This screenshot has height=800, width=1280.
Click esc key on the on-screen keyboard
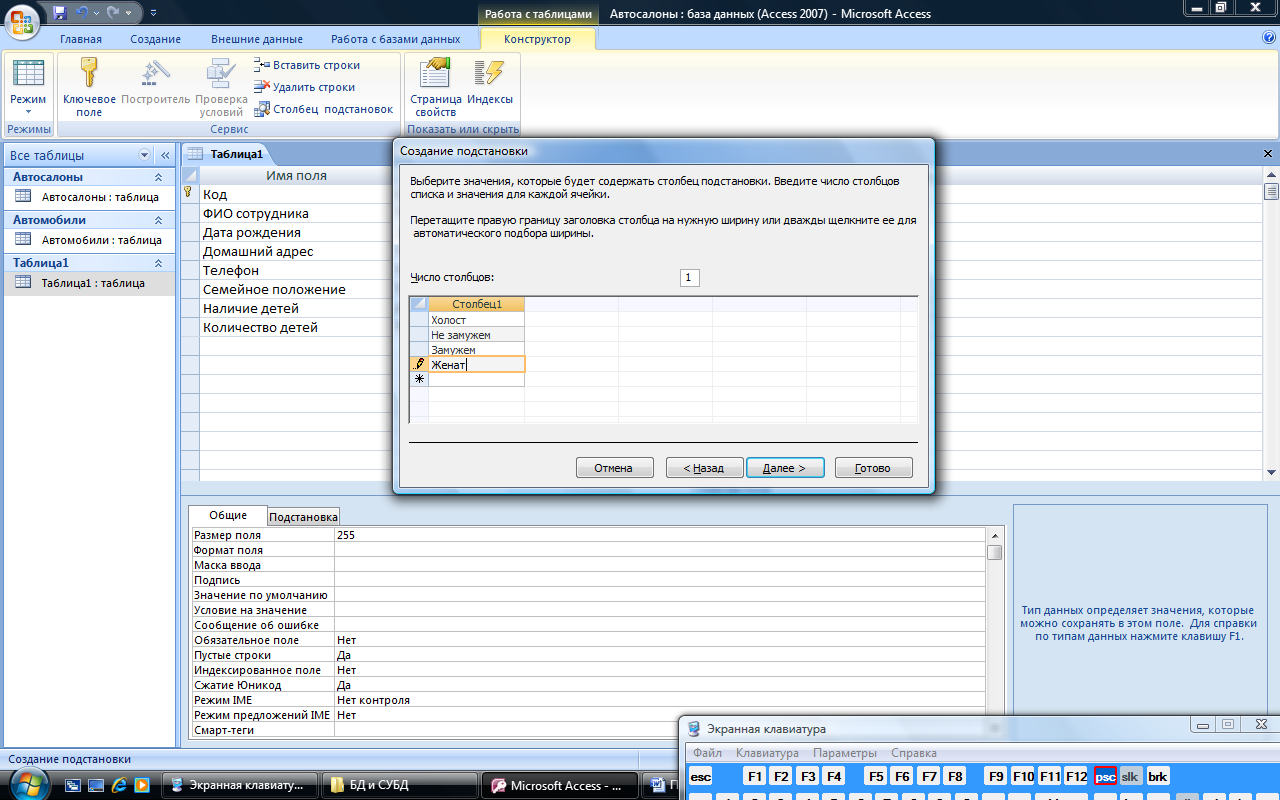coord(701,776)
